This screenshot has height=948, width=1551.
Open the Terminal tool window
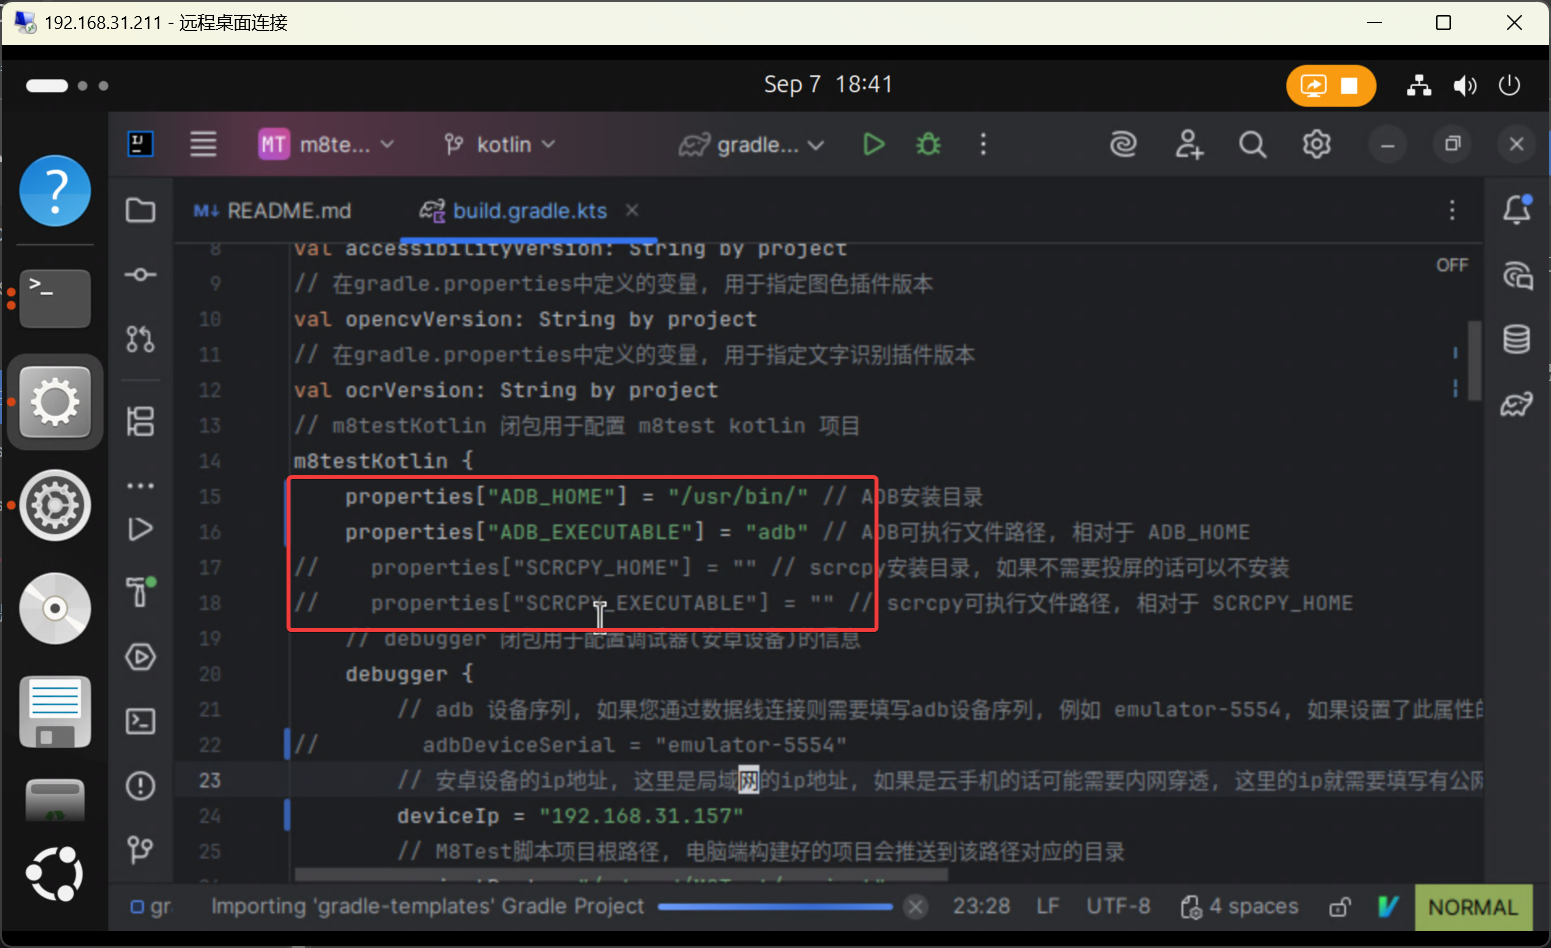(x=140, y=721)
